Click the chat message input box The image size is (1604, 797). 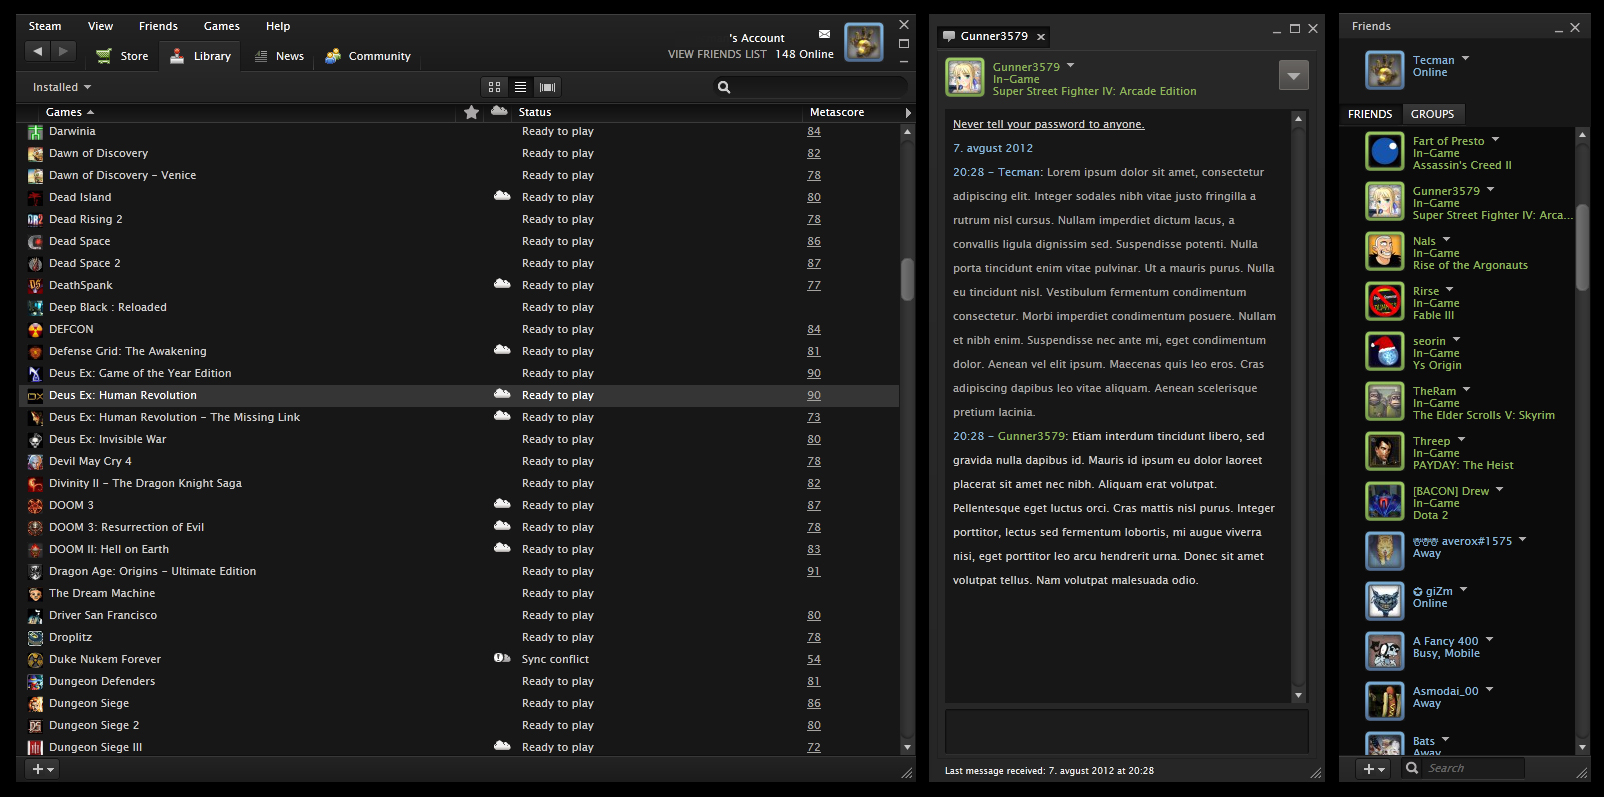(1126, 731)
